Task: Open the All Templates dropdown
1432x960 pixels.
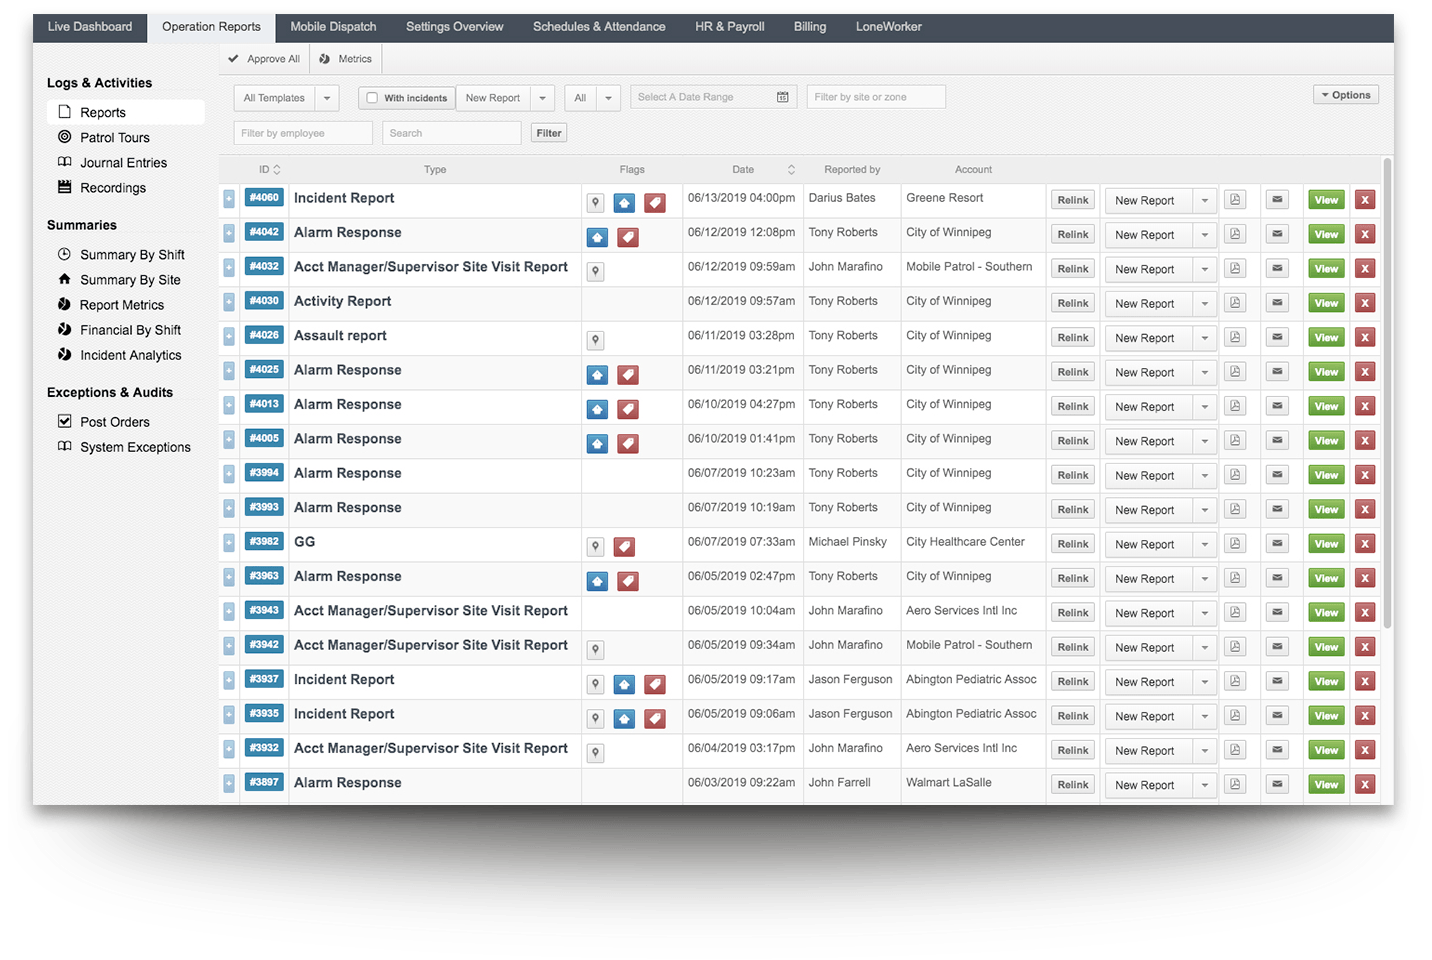Action: pyautogui.click(x=287, y=98)
